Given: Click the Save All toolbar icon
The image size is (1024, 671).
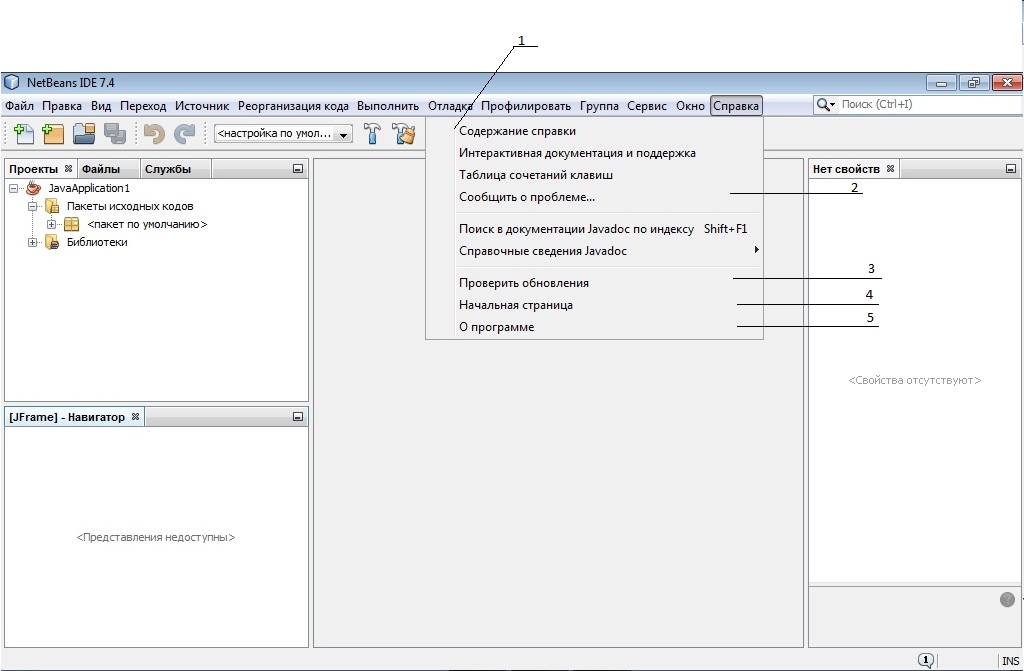Looking at the screenshot, I should (115, 133).
